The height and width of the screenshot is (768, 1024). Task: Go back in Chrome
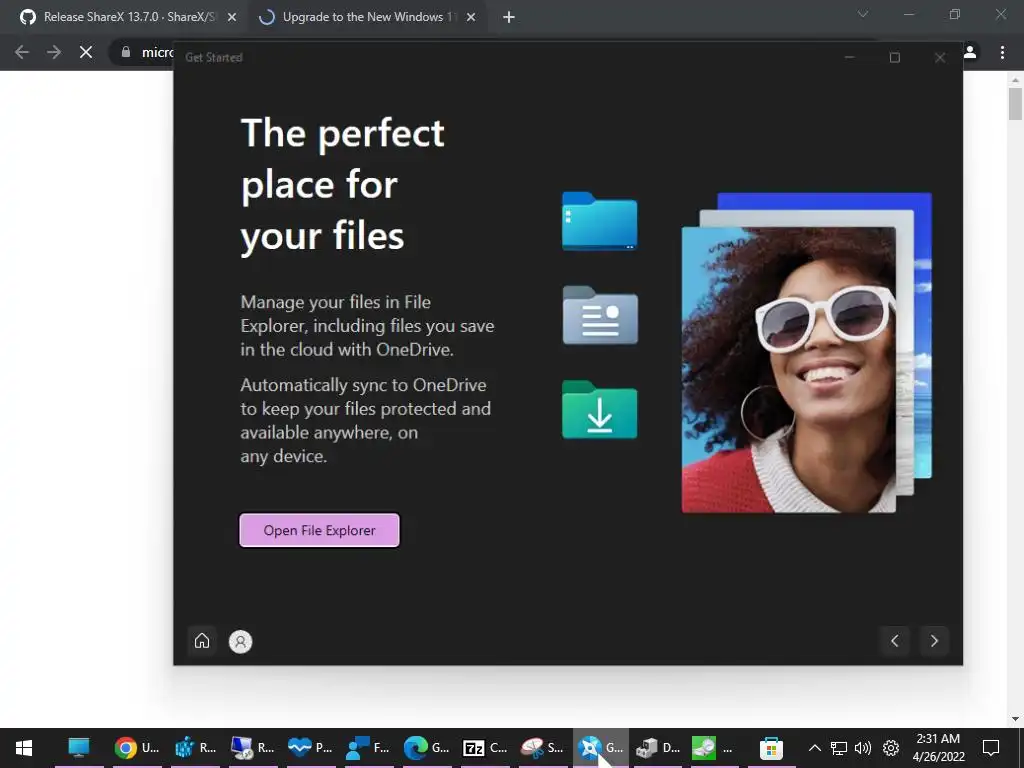coord(22,52)
